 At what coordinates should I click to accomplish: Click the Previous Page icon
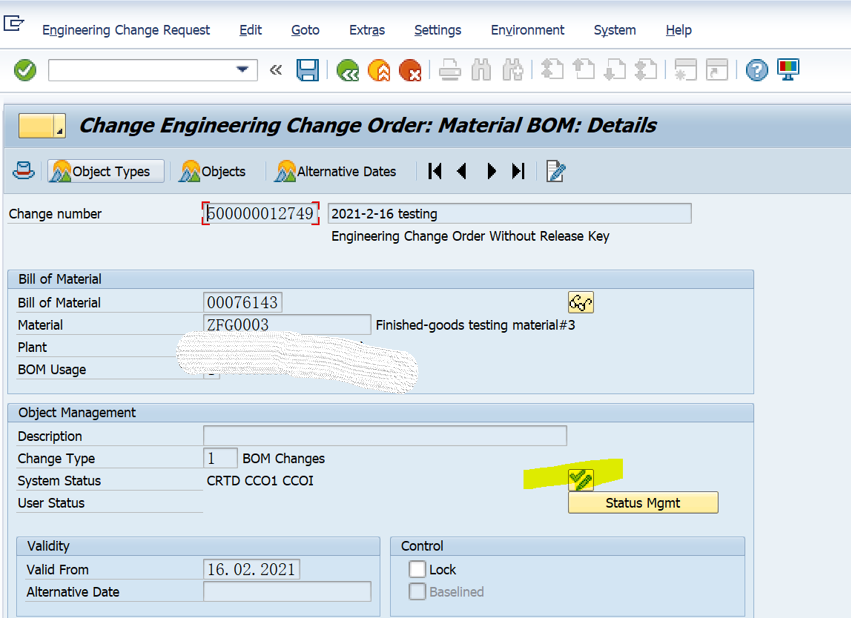pyautogui.click(x=583, y=70)
